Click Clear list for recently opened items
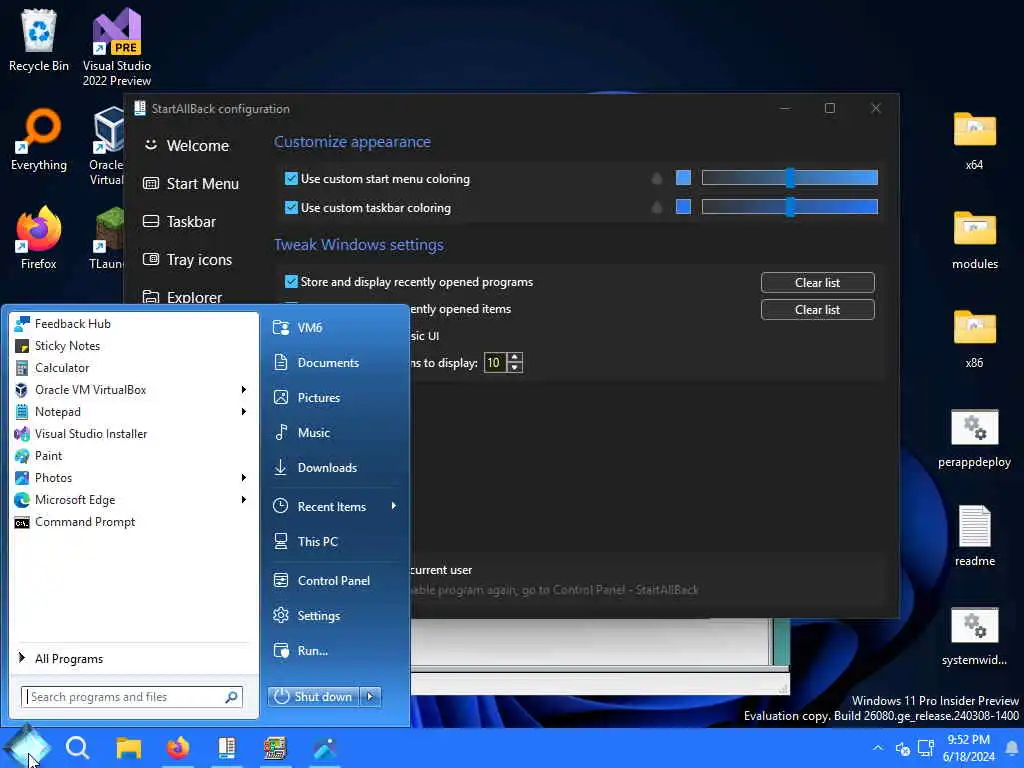 tap(818, 310)
